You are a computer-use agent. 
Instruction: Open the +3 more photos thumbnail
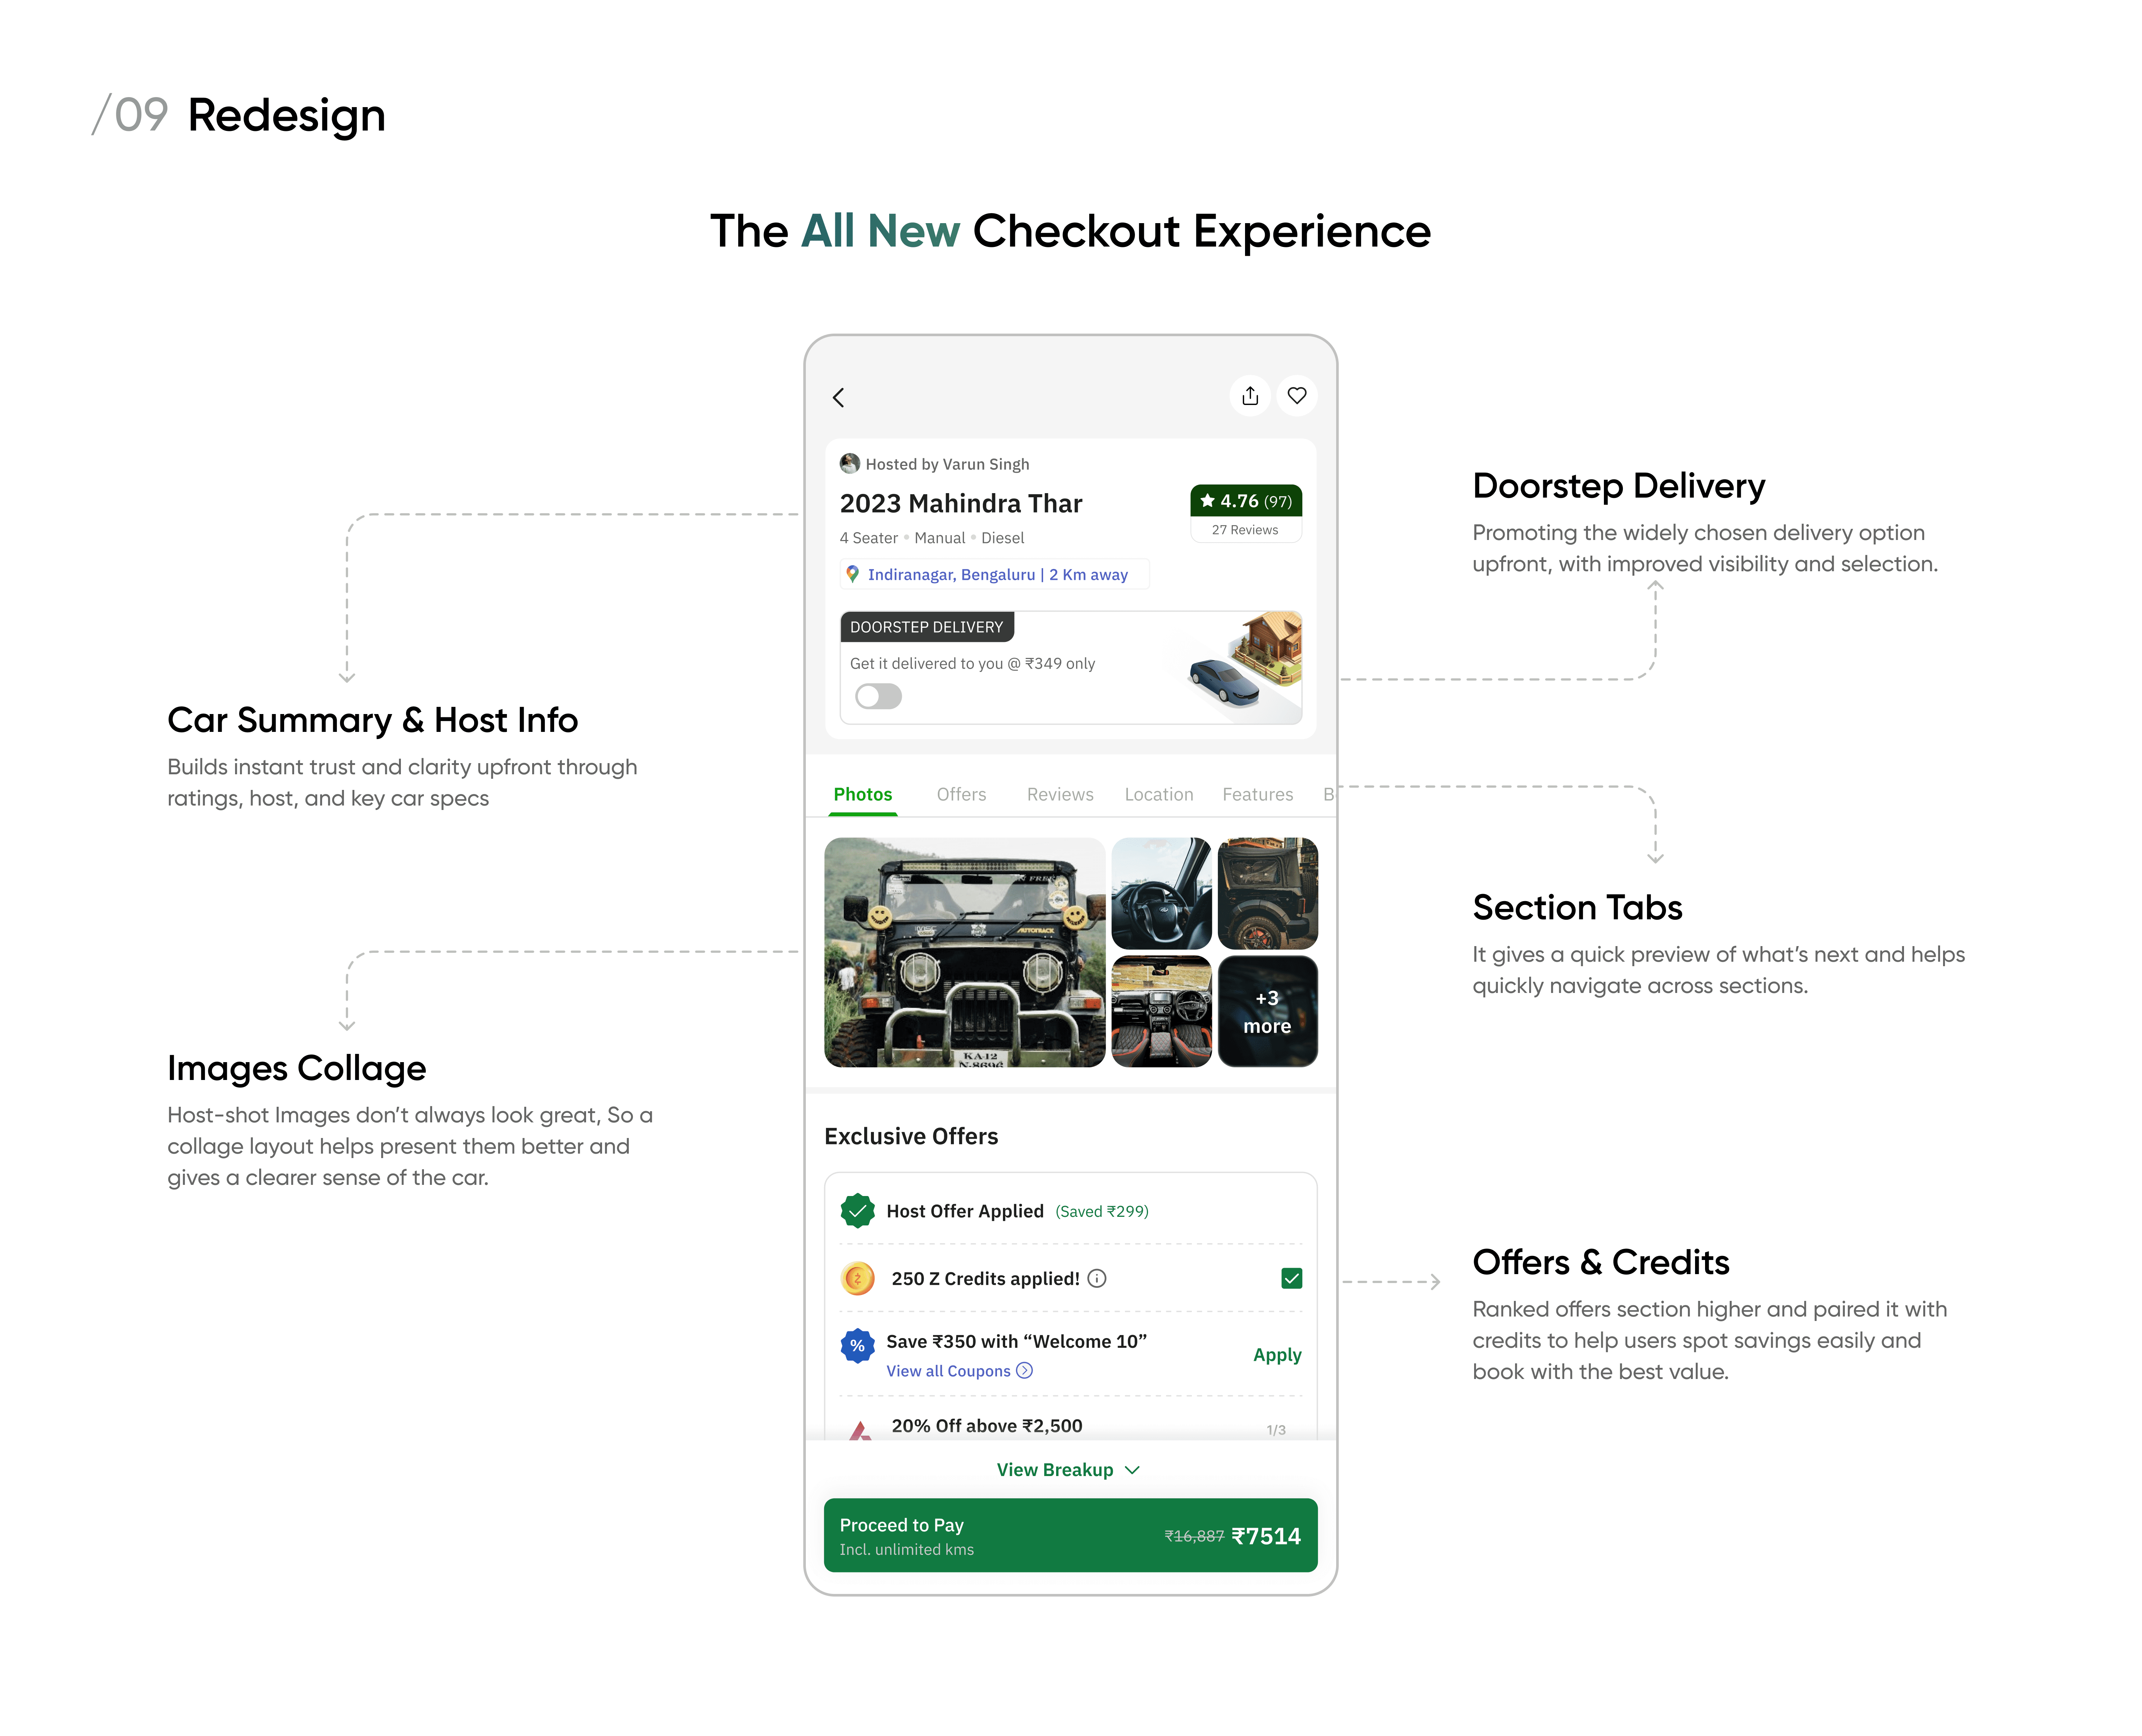1267,1012
